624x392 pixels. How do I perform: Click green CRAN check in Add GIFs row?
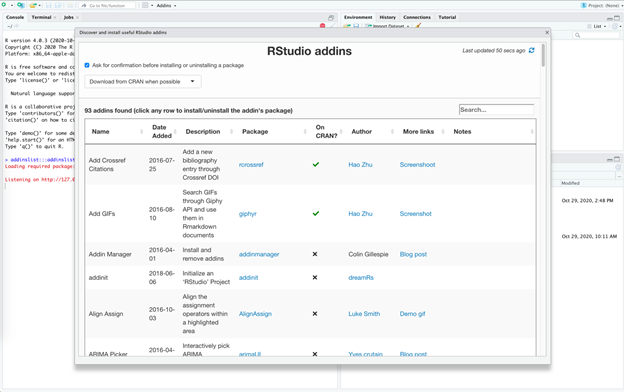pyautogui.click(x=316, y=214)
